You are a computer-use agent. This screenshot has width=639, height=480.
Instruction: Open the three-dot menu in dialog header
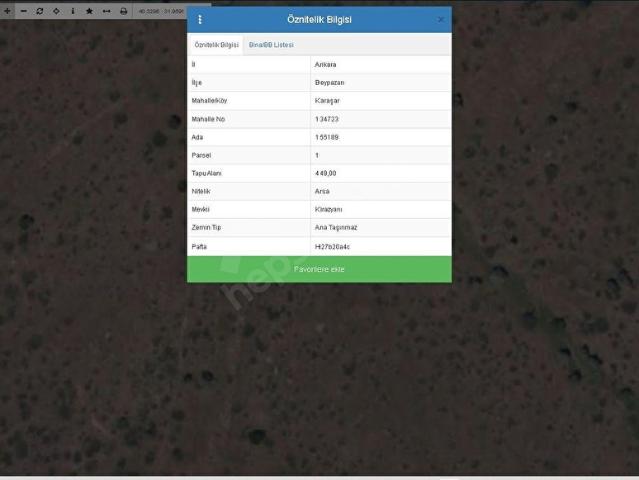pos(199,19)
